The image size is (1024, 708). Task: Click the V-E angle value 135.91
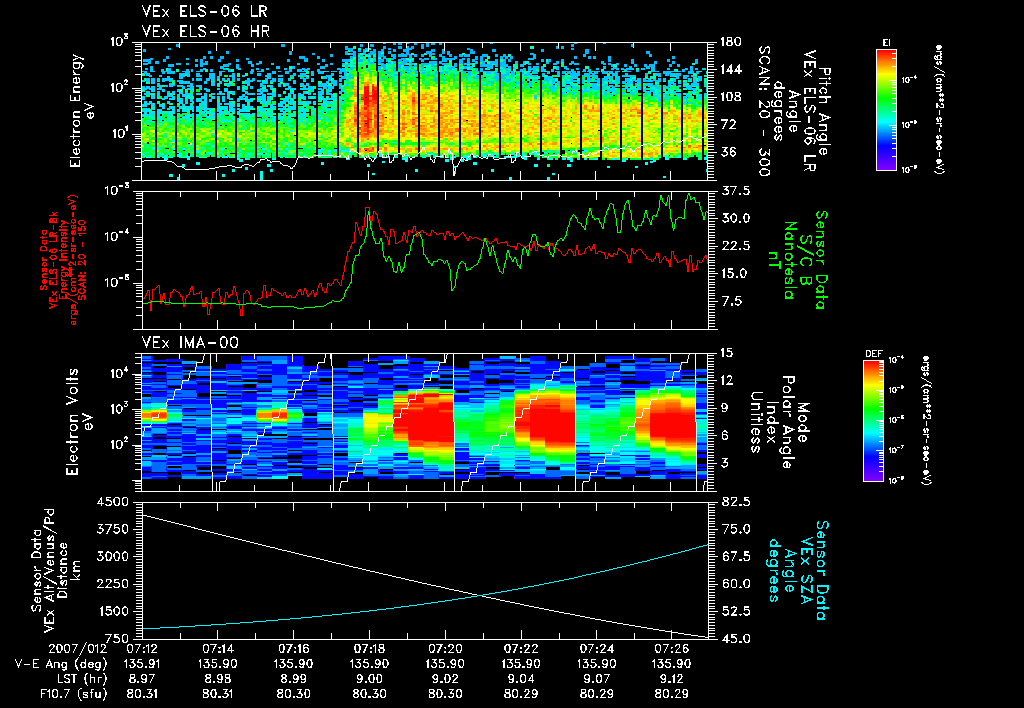142,664
